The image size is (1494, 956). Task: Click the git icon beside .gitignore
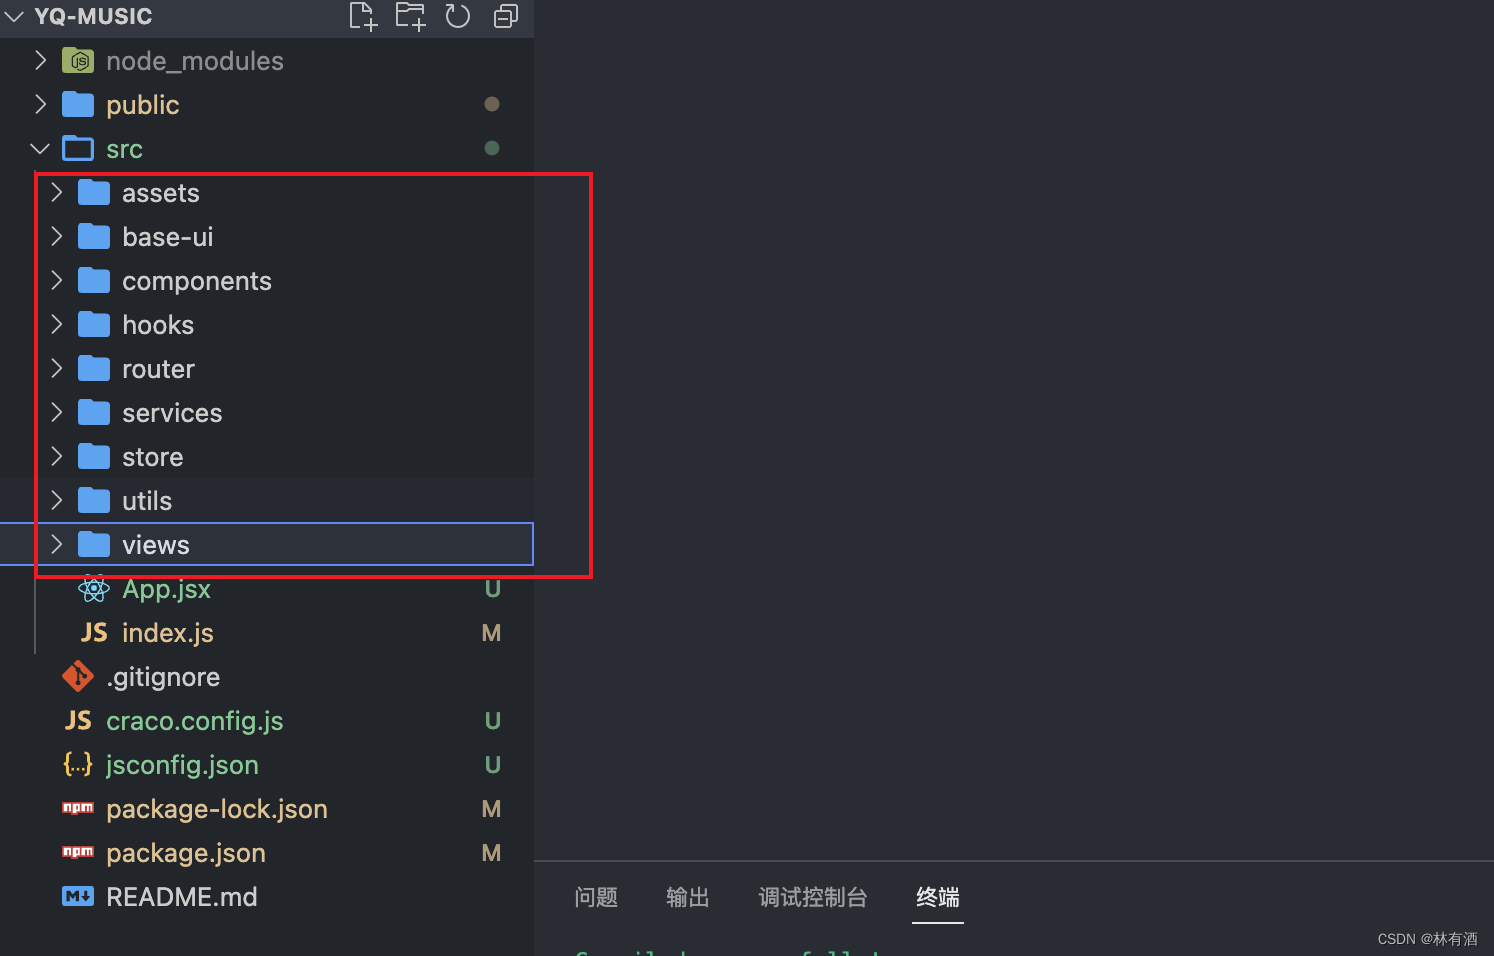[x=78, y=676]
